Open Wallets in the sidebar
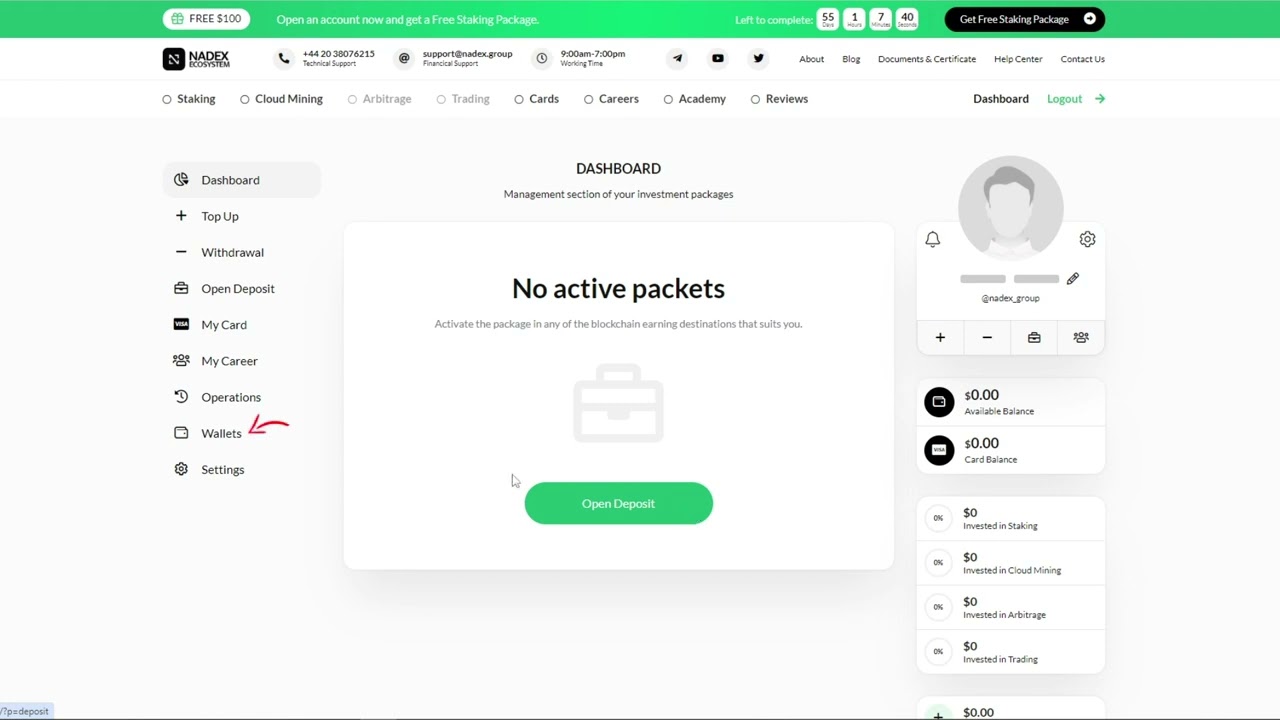This screenshot has height=720, width=1280. [x=221, y=433]
